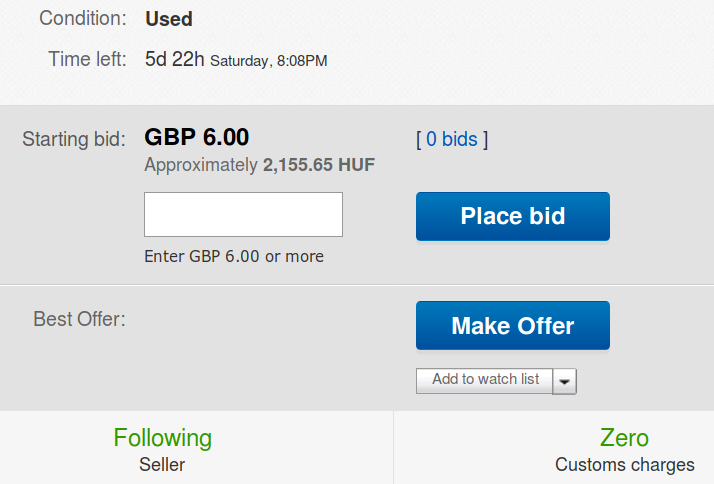Viewport: 714px width, 484px height.
Task: Click the 'Enter GBP 6.00 or more' hint
Action: (x=234, y=256)
